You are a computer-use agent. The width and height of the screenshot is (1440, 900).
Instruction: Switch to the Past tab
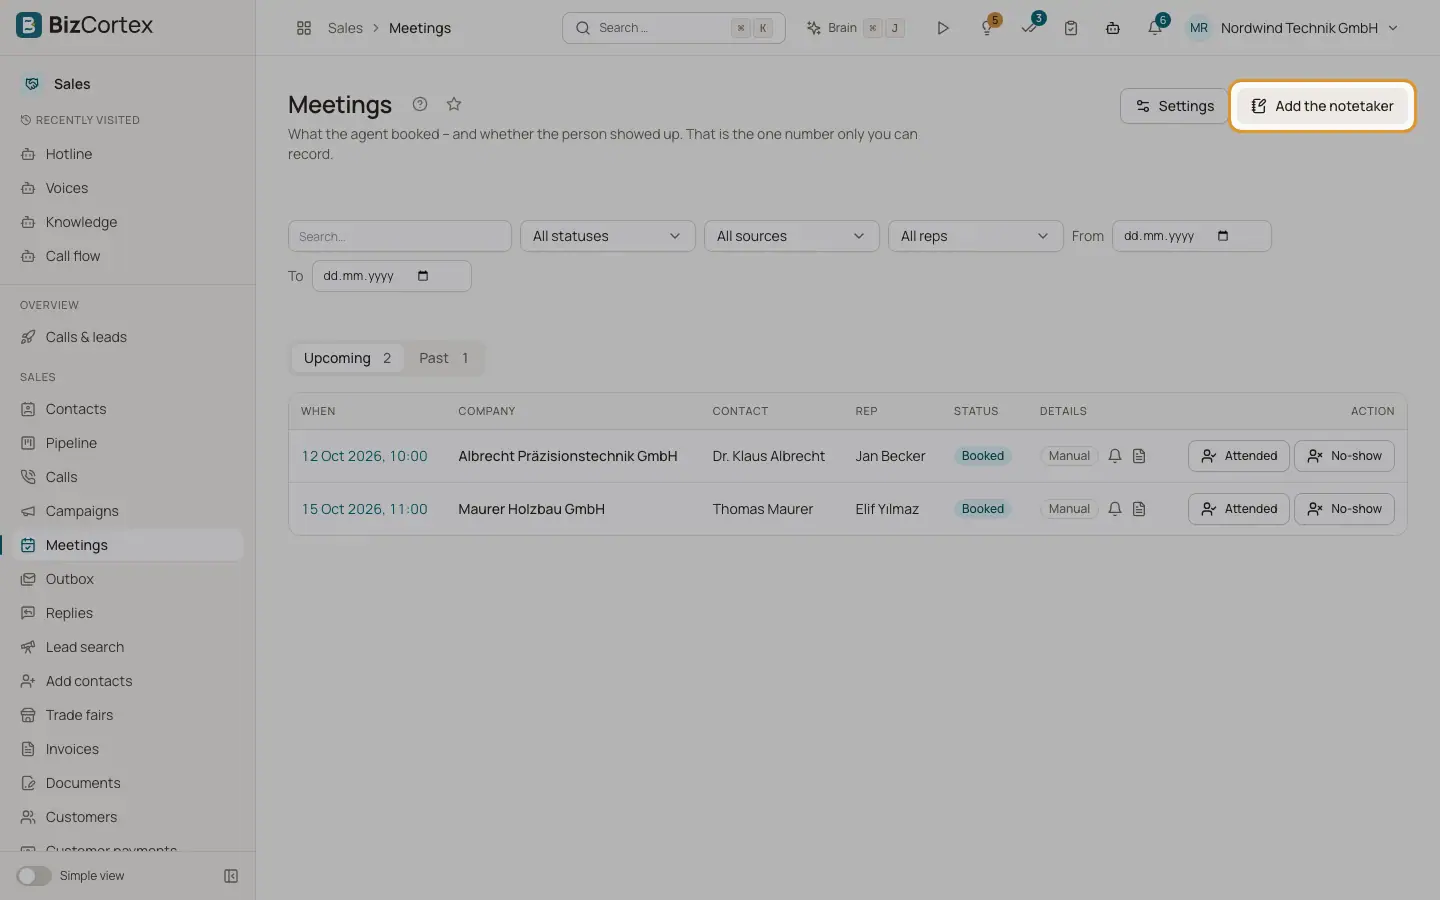(443, 358)
